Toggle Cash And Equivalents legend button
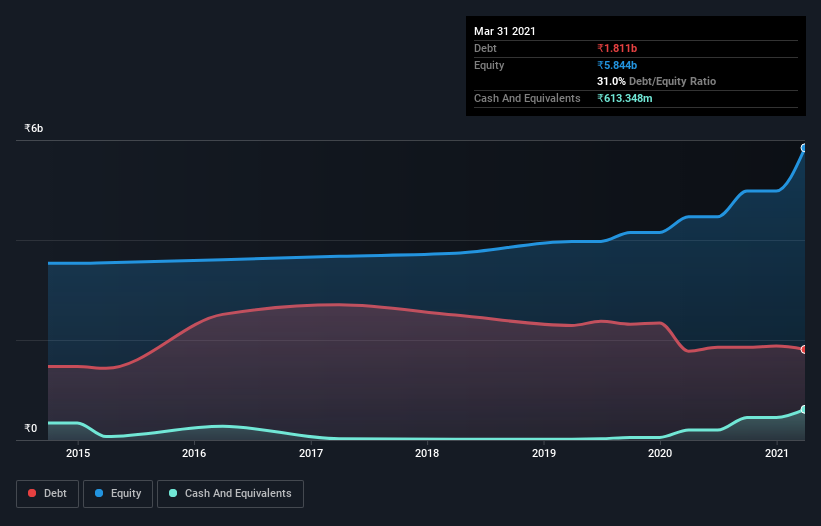This screenshot has width=821, height=526. [230, 494]
